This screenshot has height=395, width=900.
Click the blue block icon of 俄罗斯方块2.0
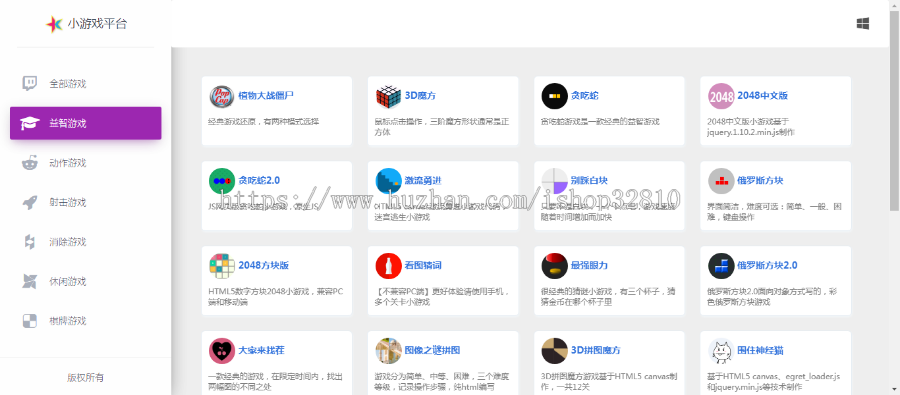721,266
